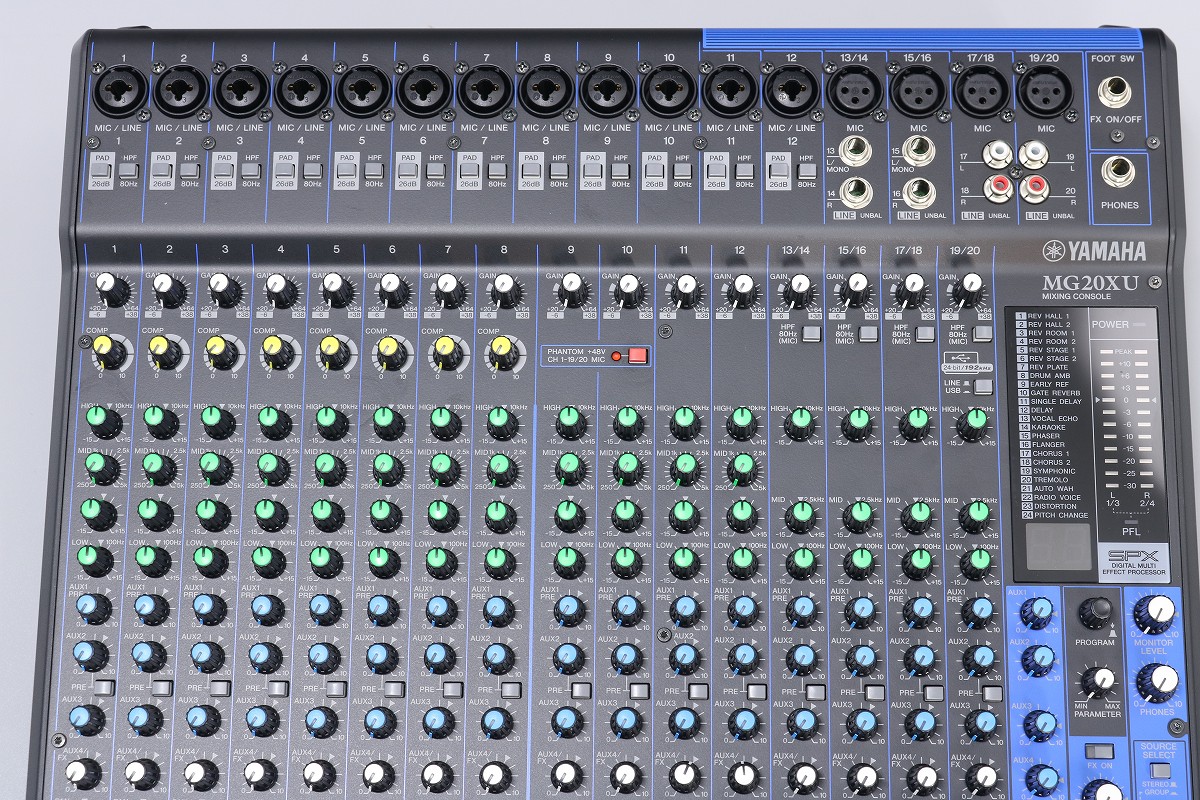Click the 24bit/192kHz USB label
Viewport: 1200px width, 800px height.
coord(967,367)
